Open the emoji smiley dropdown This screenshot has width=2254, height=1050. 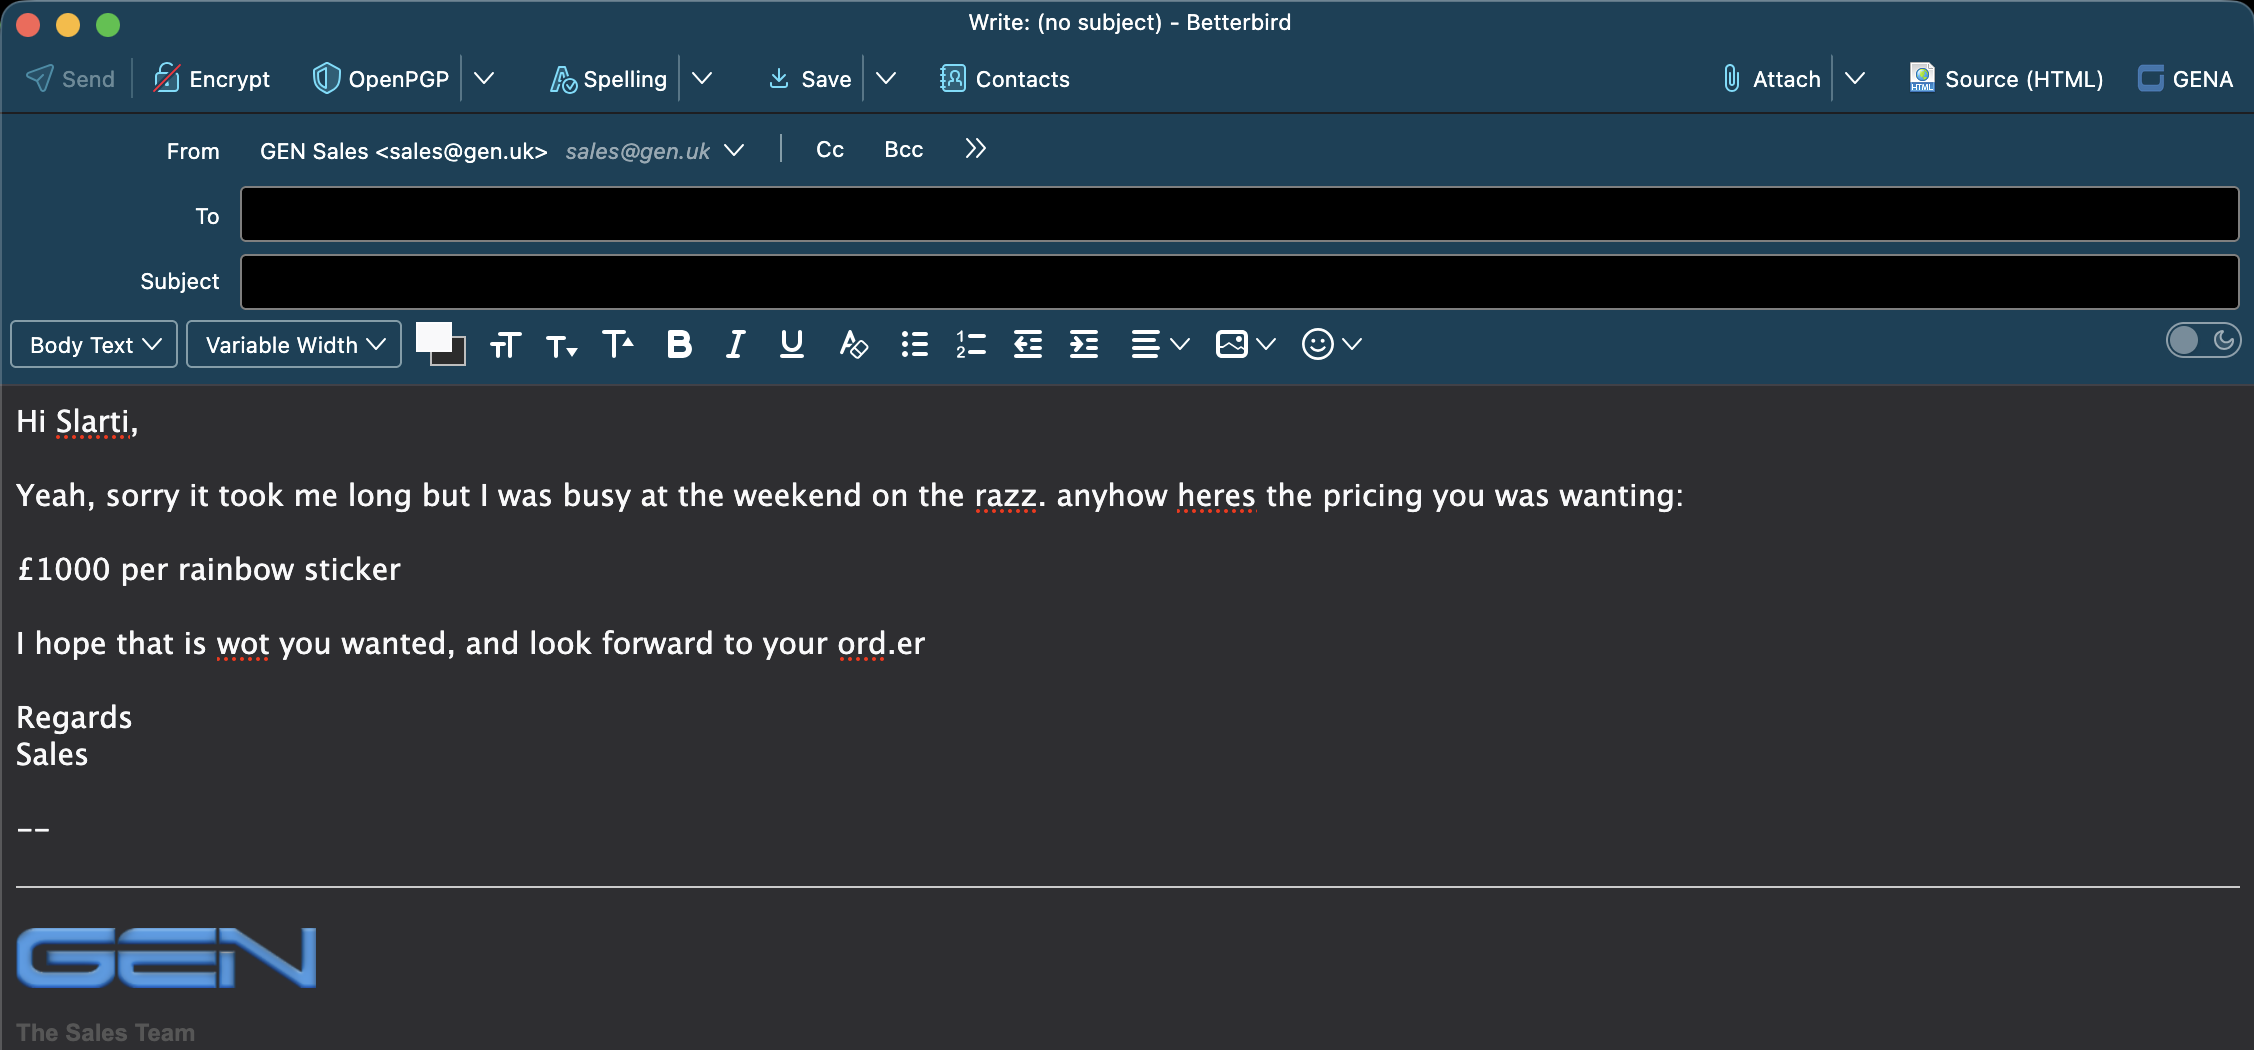[x=1331, y=345]
